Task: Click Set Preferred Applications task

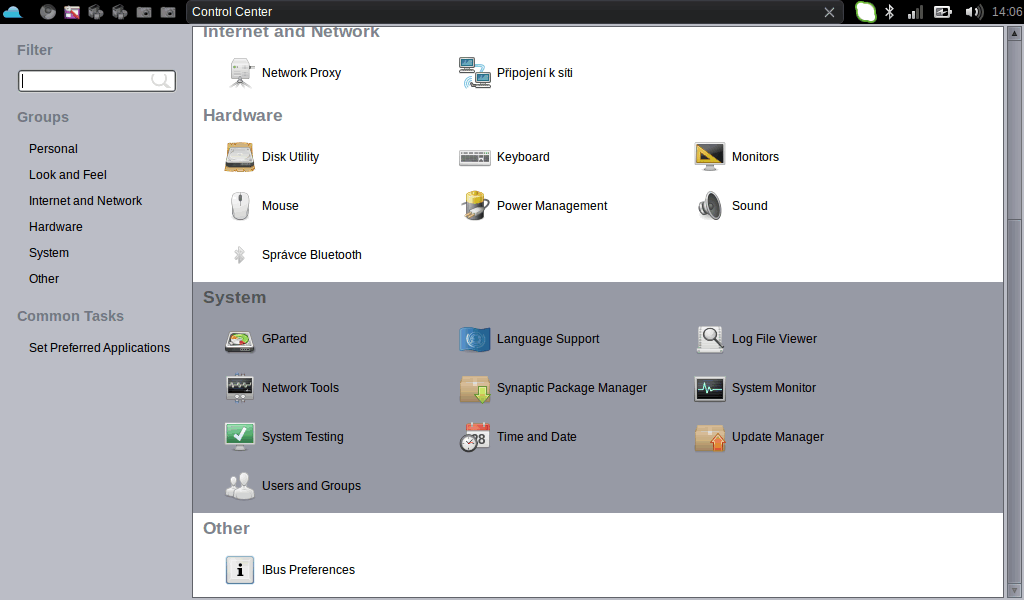Action: pyautogui.click(x=99, y=348)
